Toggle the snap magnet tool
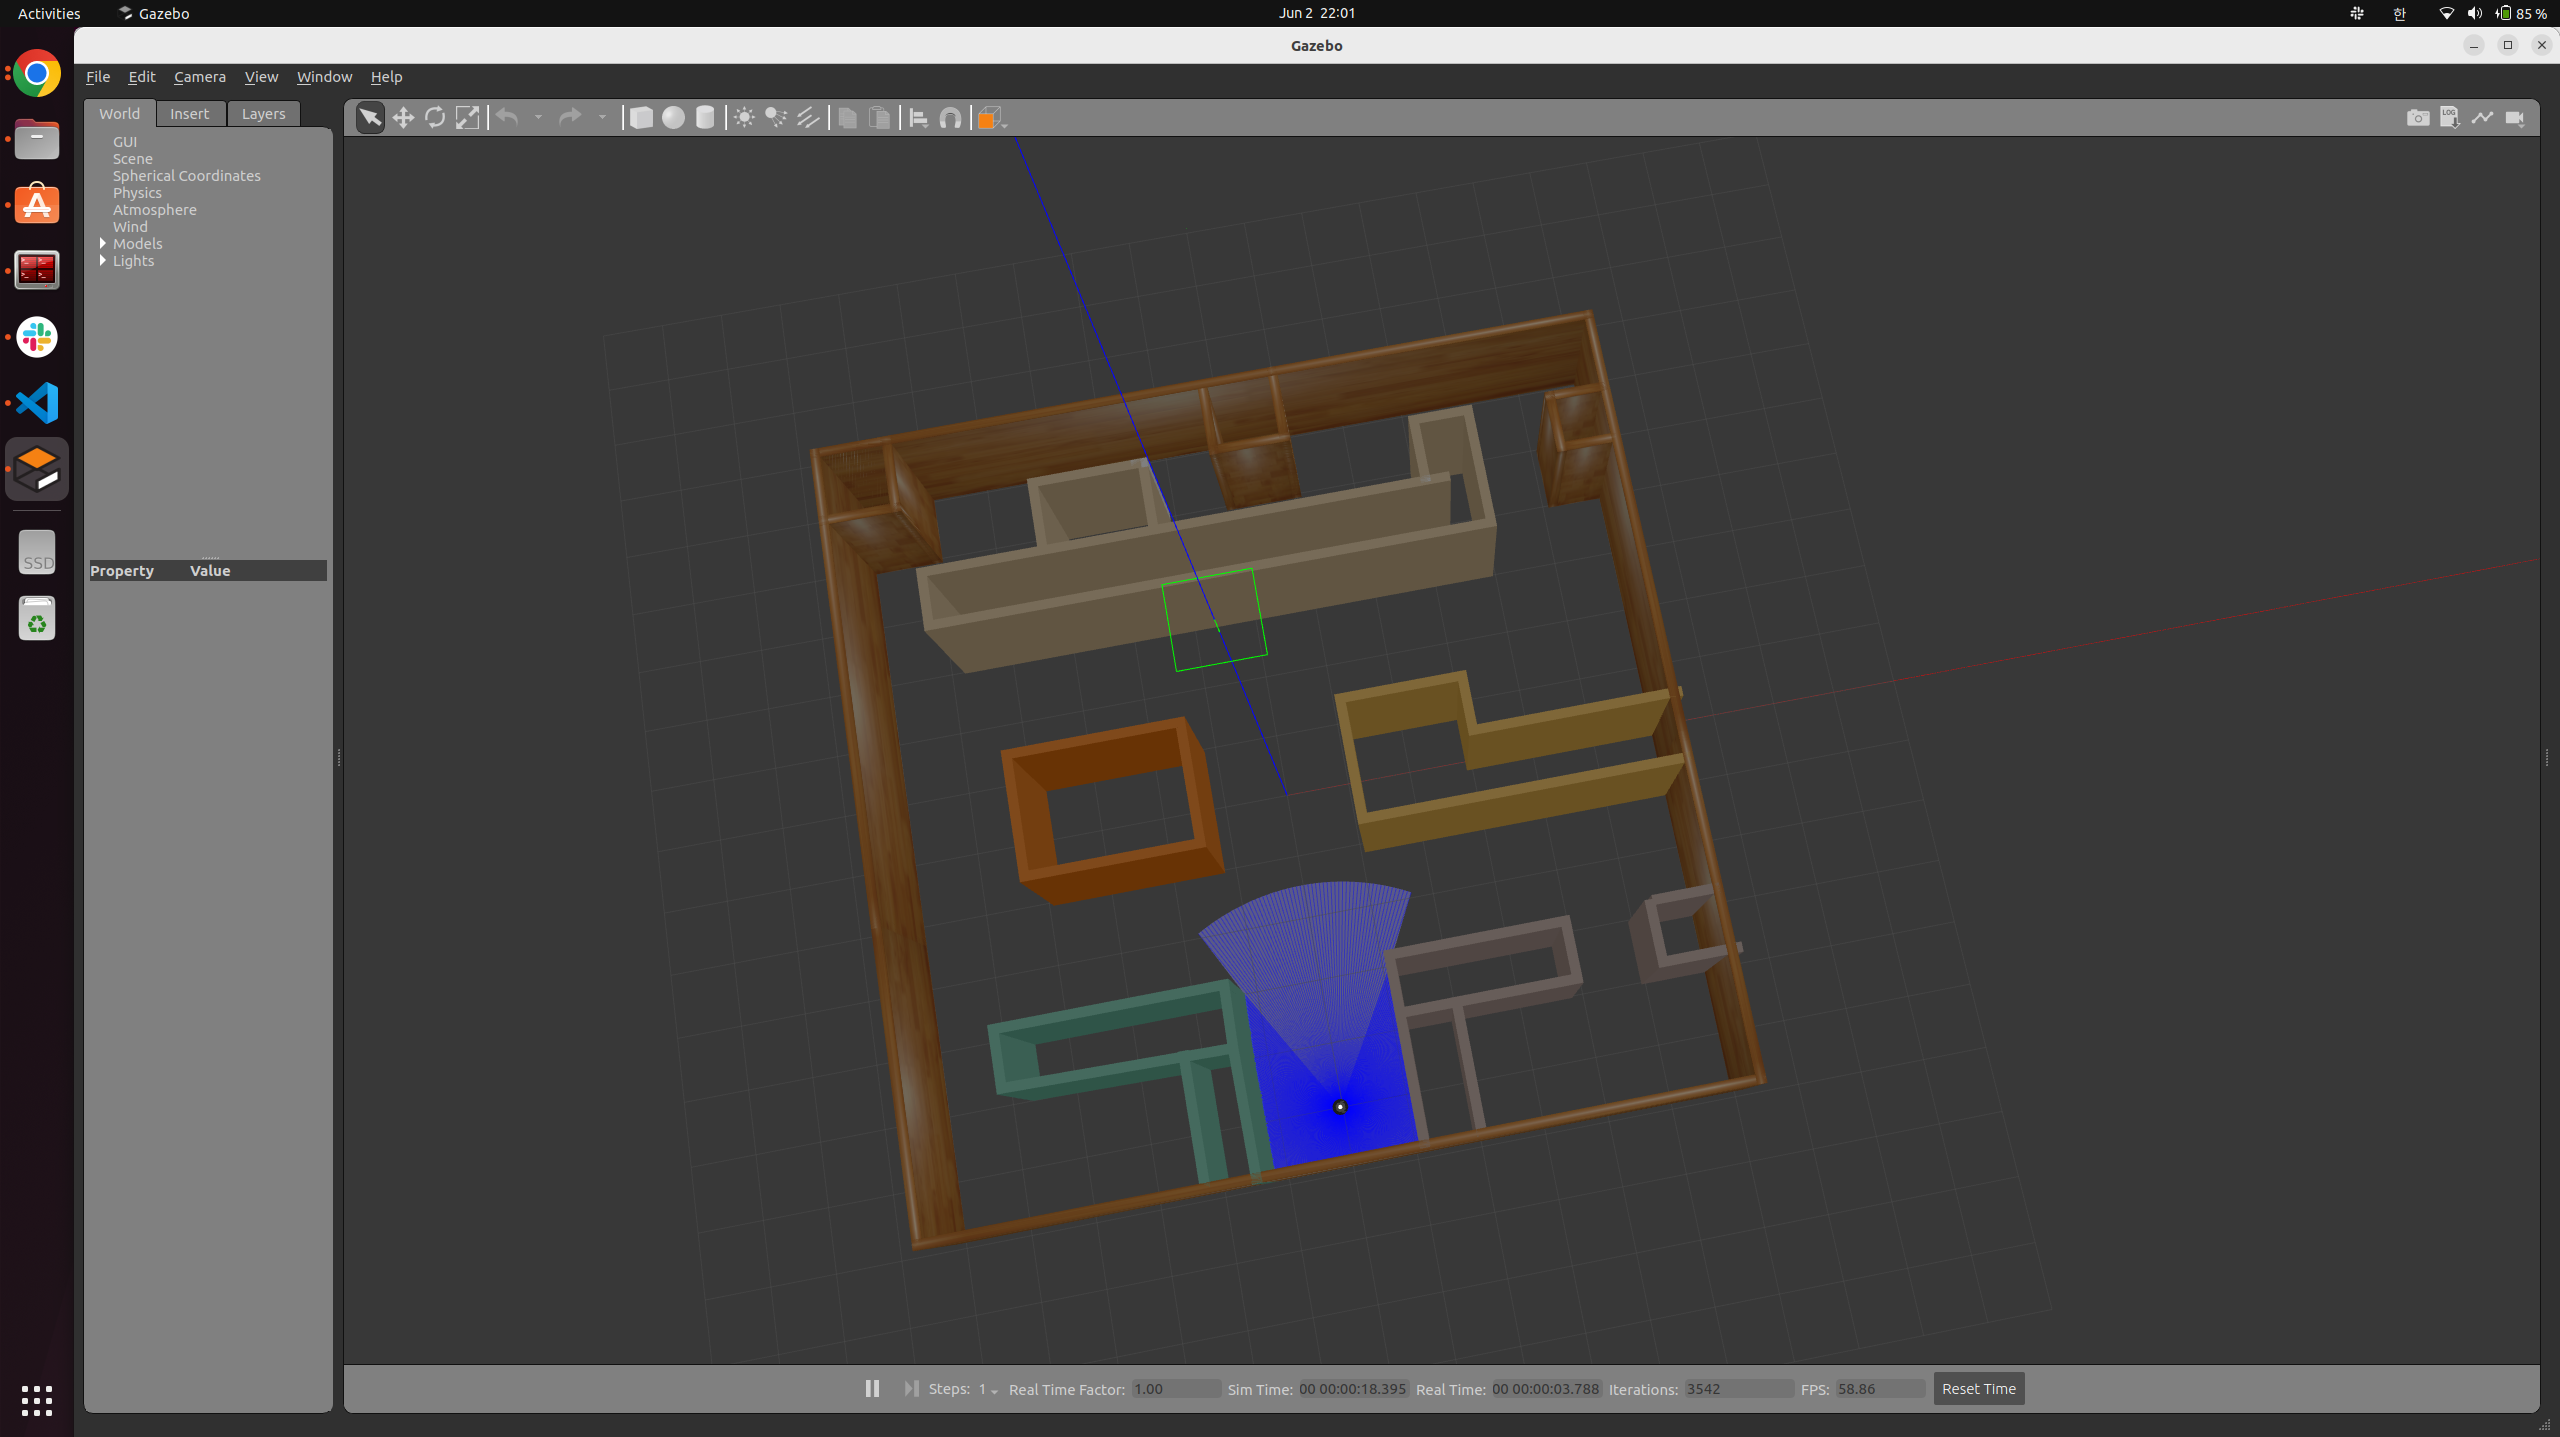Viewport: 2560px width, 1437px height. pyautogui.click(x=950, y=118)
